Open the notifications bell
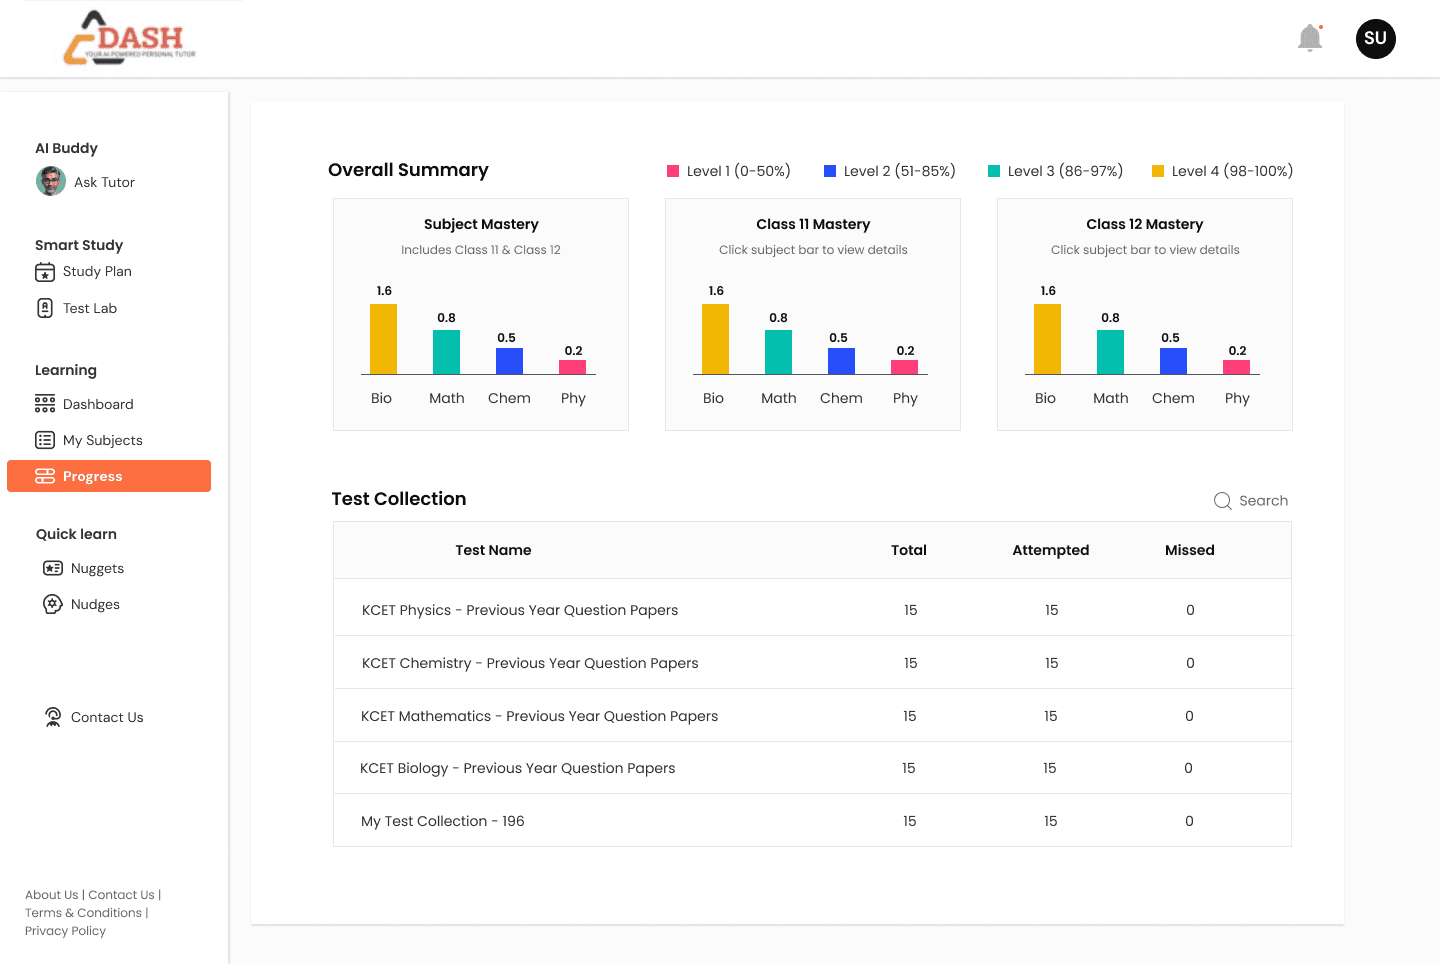 [x=1310, y=38]
